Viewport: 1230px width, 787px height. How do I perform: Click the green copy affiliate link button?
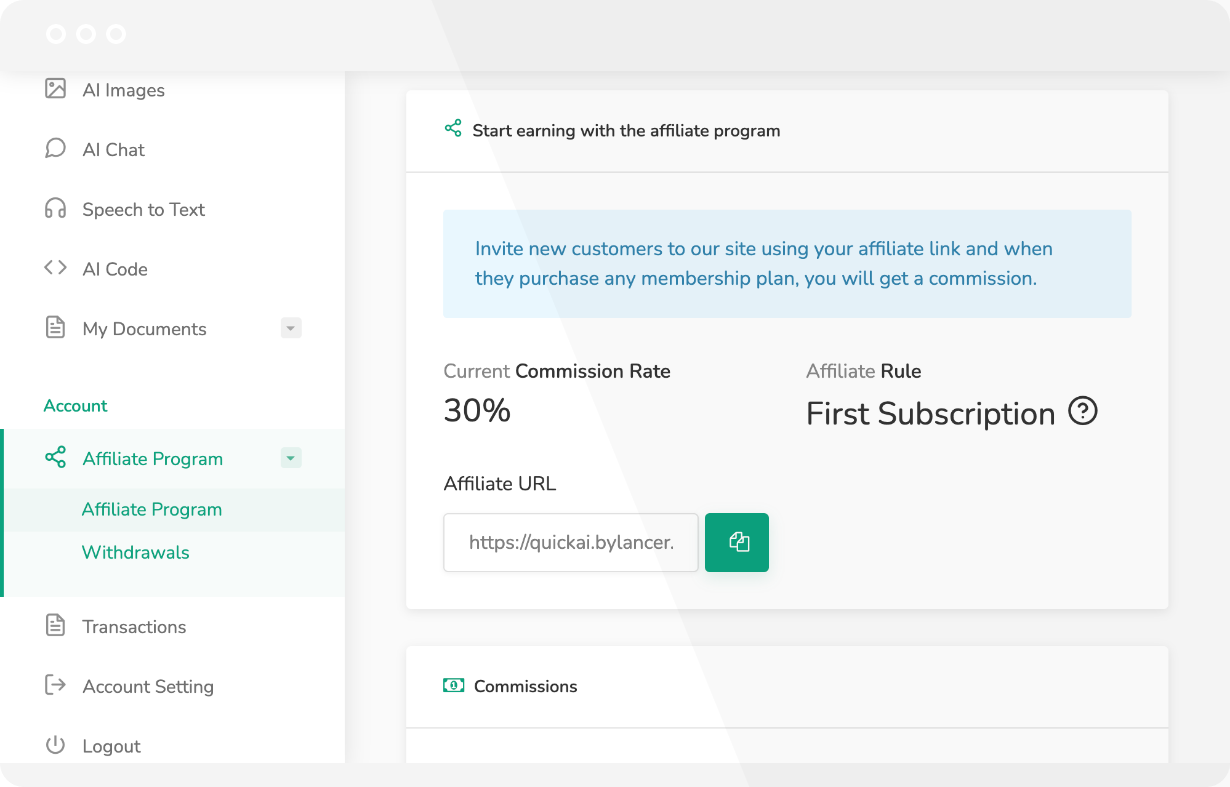point(737,542)
